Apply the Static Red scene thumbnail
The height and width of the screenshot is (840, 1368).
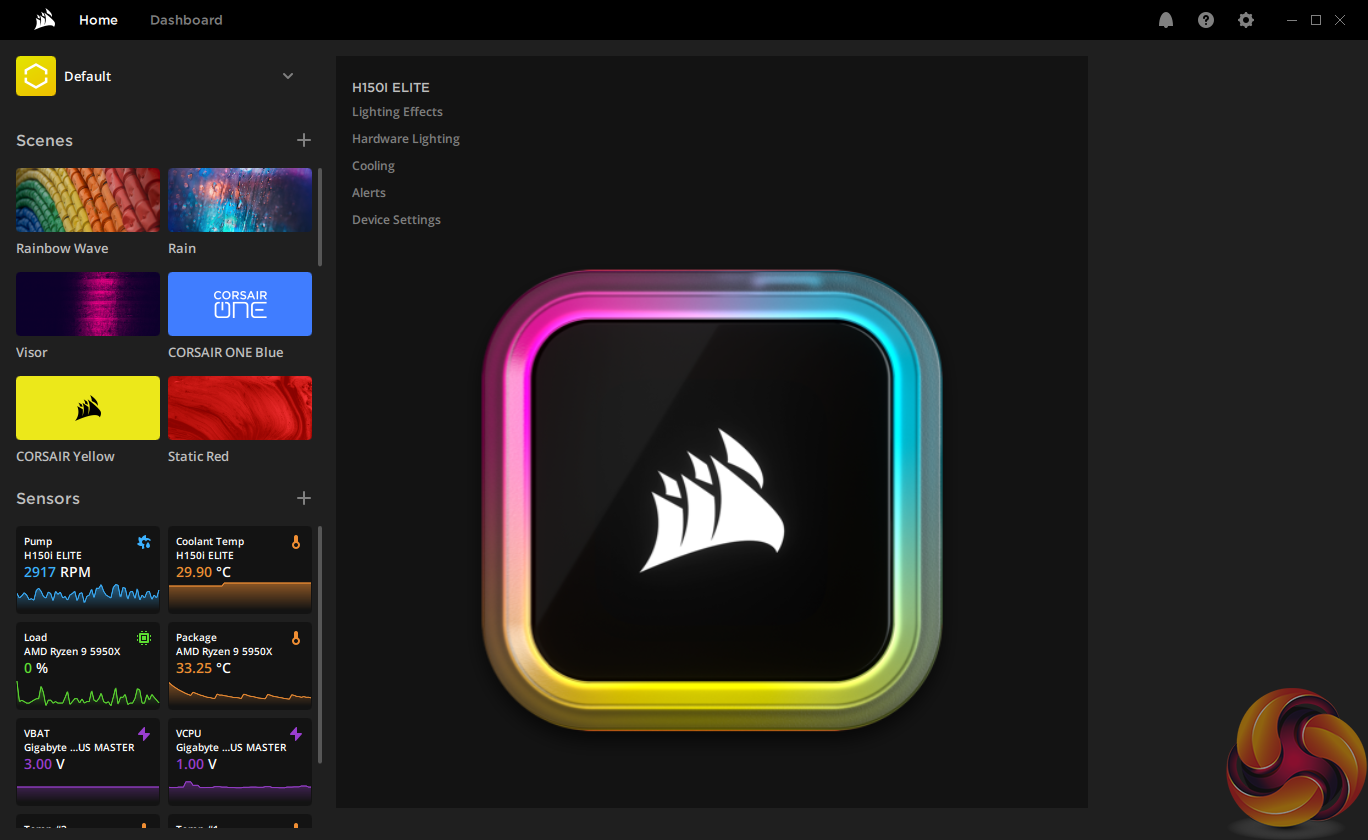click(240, 408)
